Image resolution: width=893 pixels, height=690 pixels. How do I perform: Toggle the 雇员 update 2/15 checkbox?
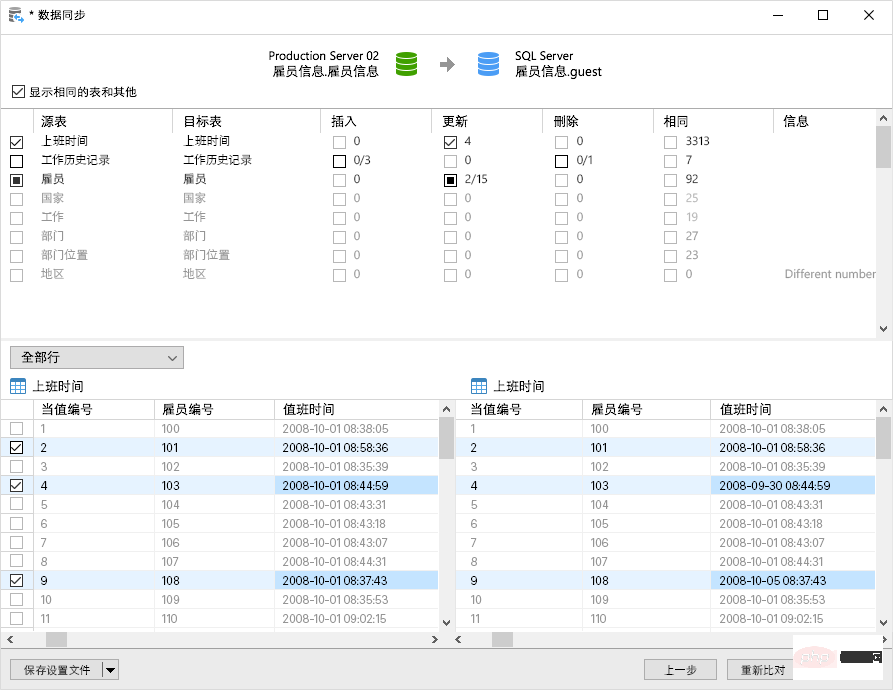coord(450,180)
